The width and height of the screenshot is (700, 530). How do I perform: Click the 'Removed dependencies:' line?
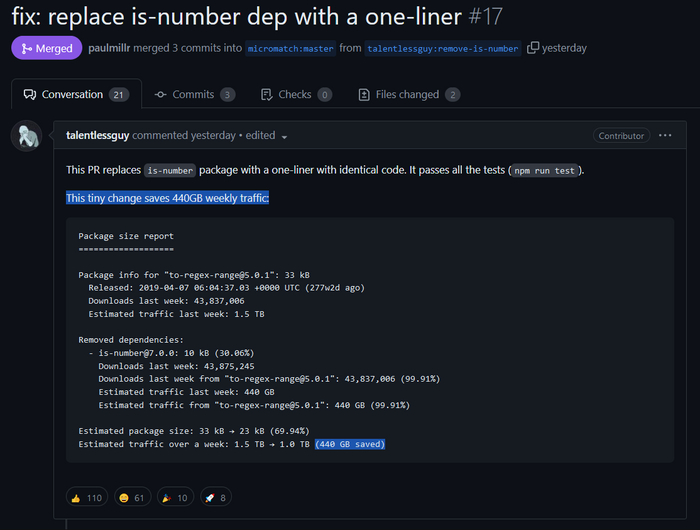[131, 340]
